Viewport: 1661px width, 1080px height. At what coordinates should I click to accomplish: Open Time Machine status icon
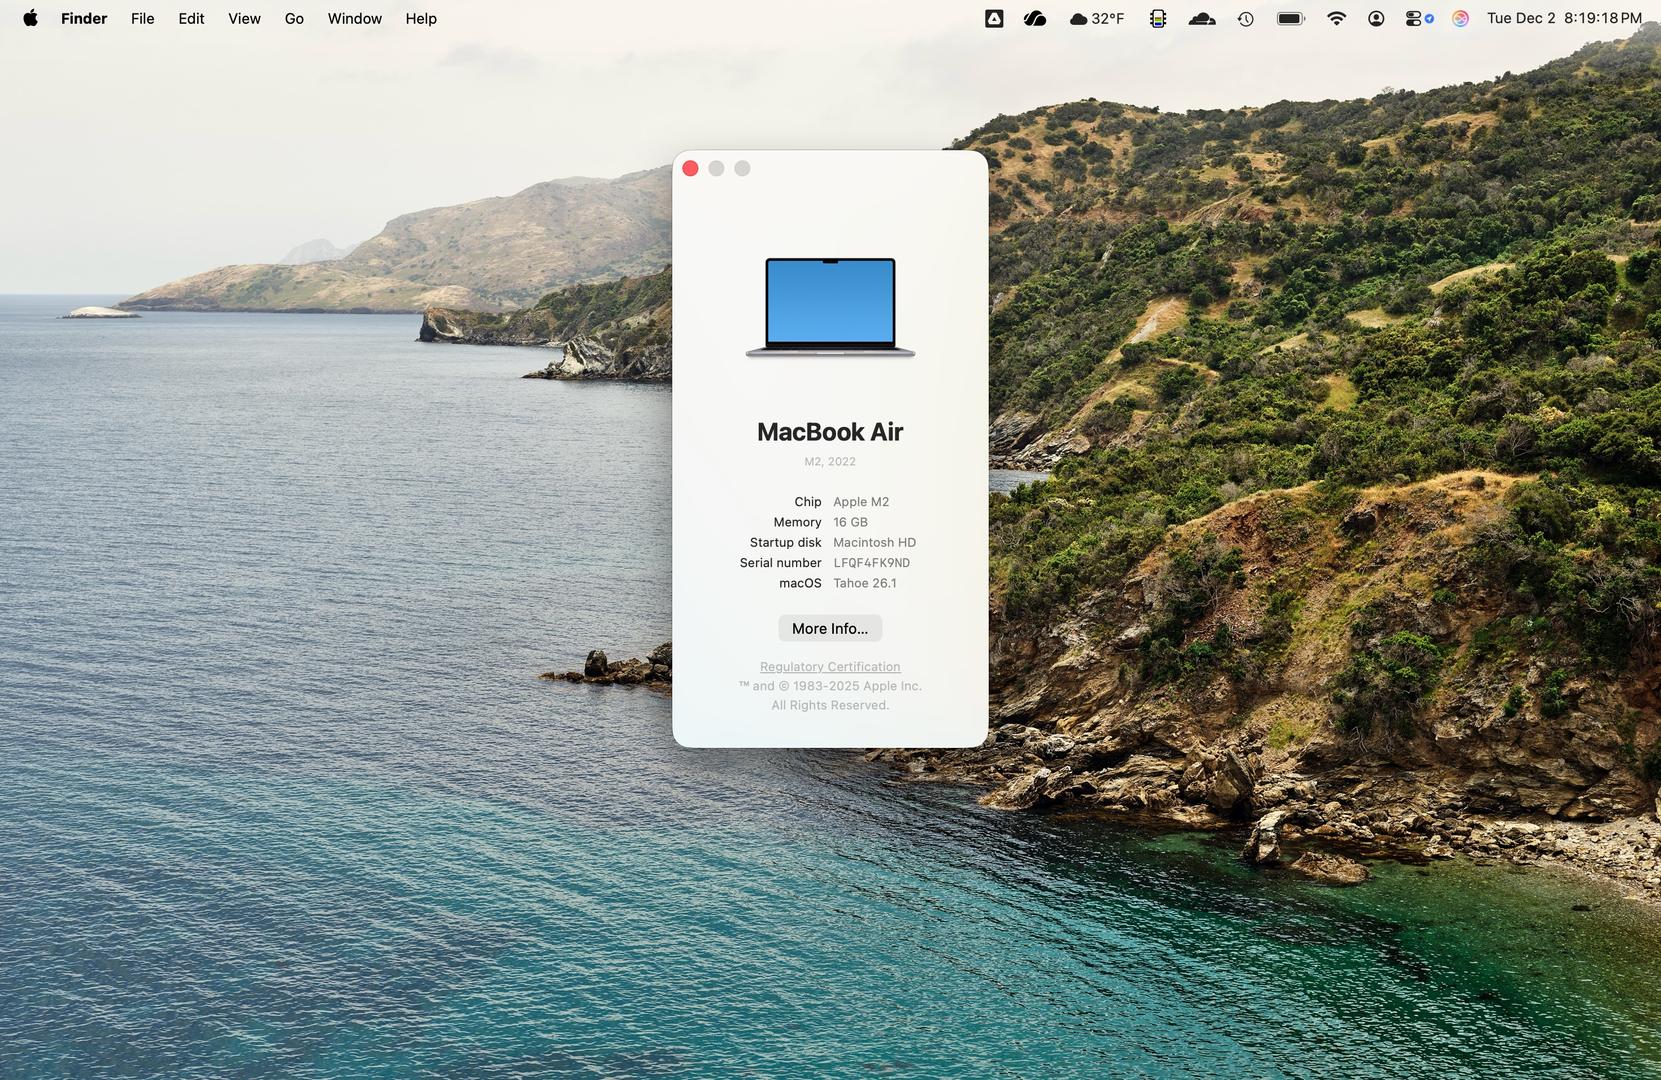(x=1245, y=18)
